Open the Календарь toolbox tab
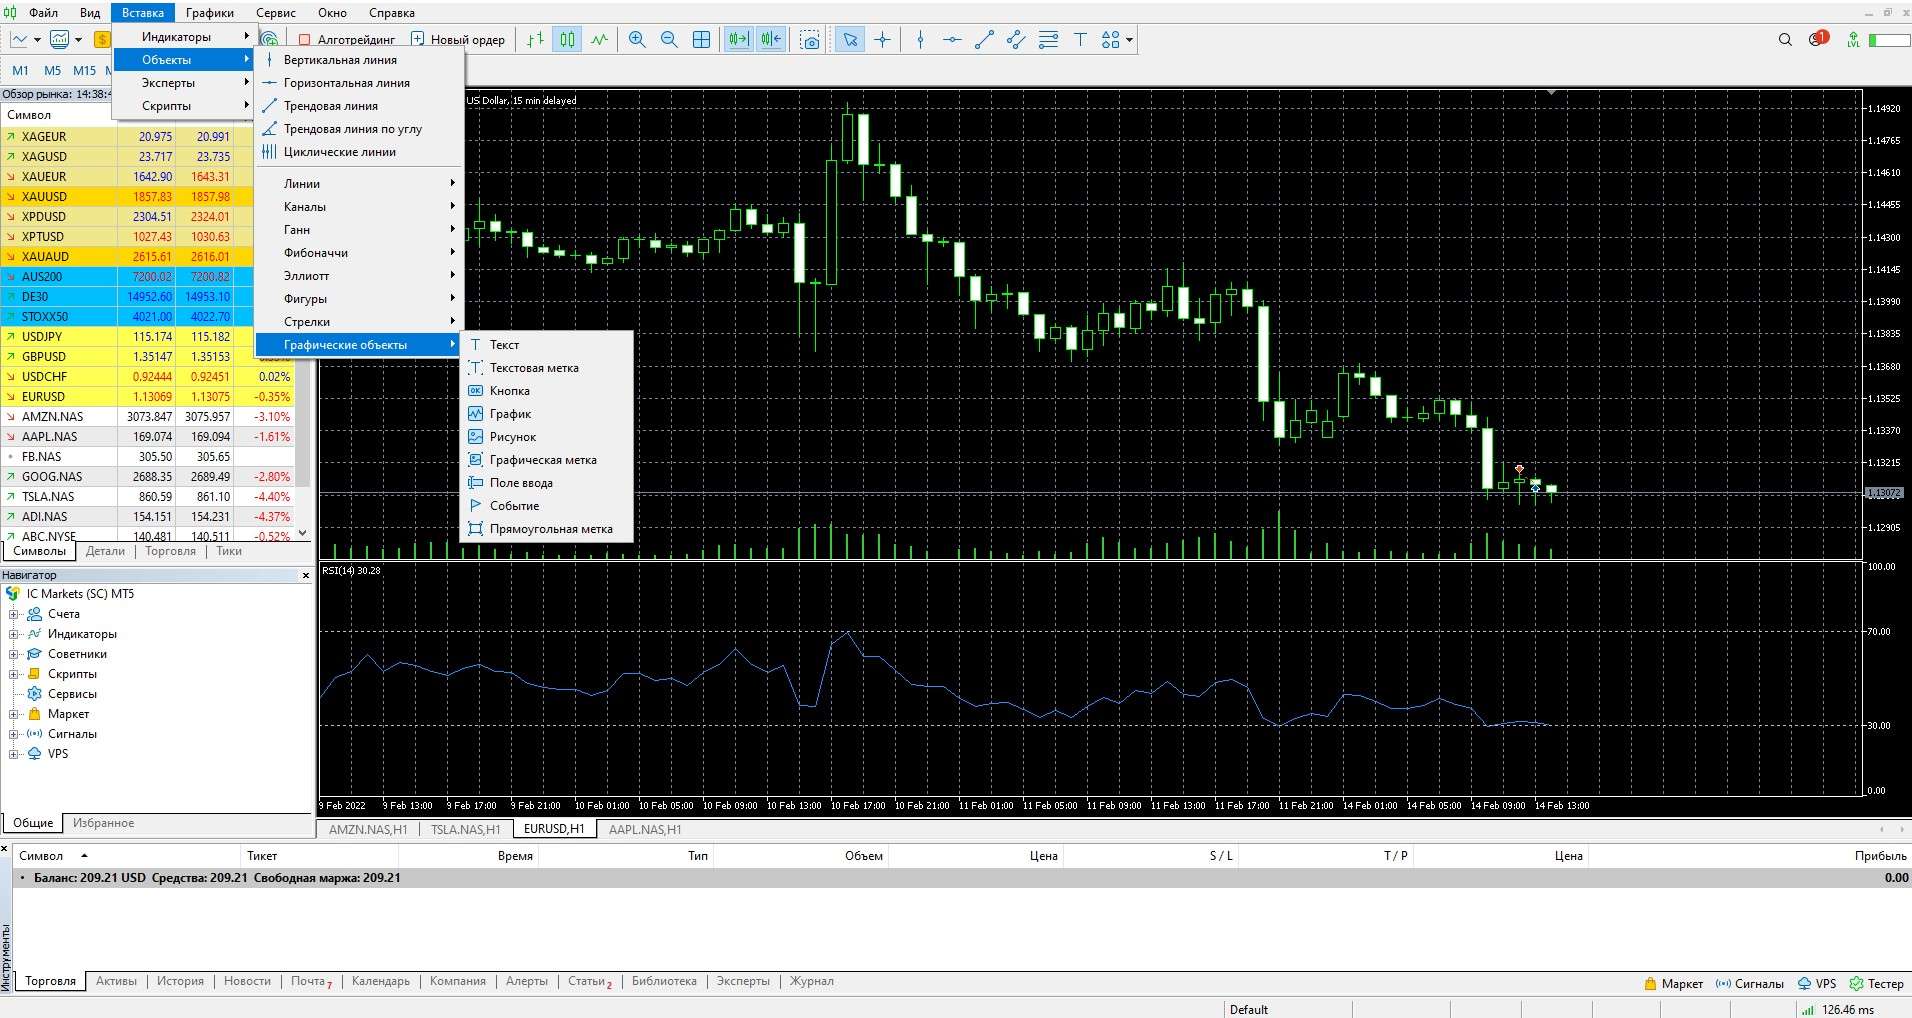Image resolution: width=1912 pixels, height=1018 pixels. (x=381, y=981)
